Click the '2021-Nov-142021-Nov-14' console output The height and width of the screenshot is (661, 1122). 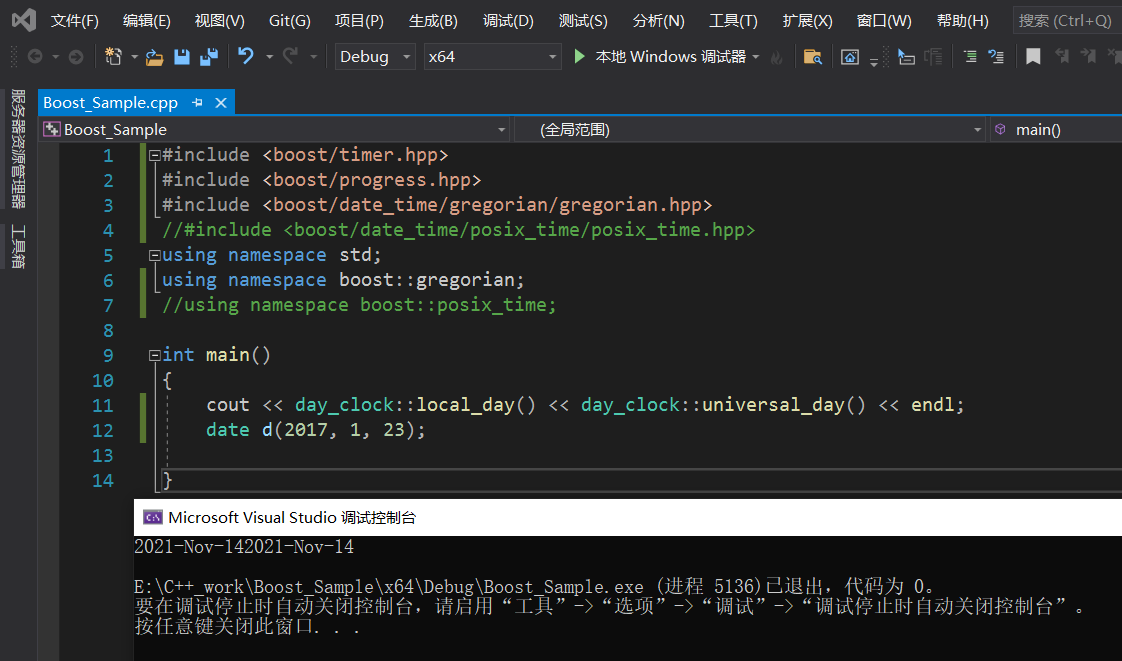point(244,547)
